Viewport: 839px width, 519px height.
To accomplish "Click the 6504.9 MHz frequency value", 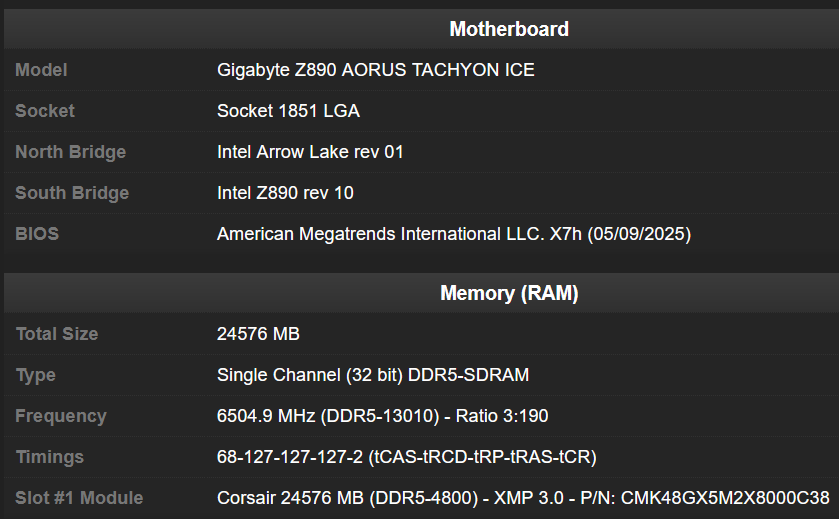I will point(382,416).
